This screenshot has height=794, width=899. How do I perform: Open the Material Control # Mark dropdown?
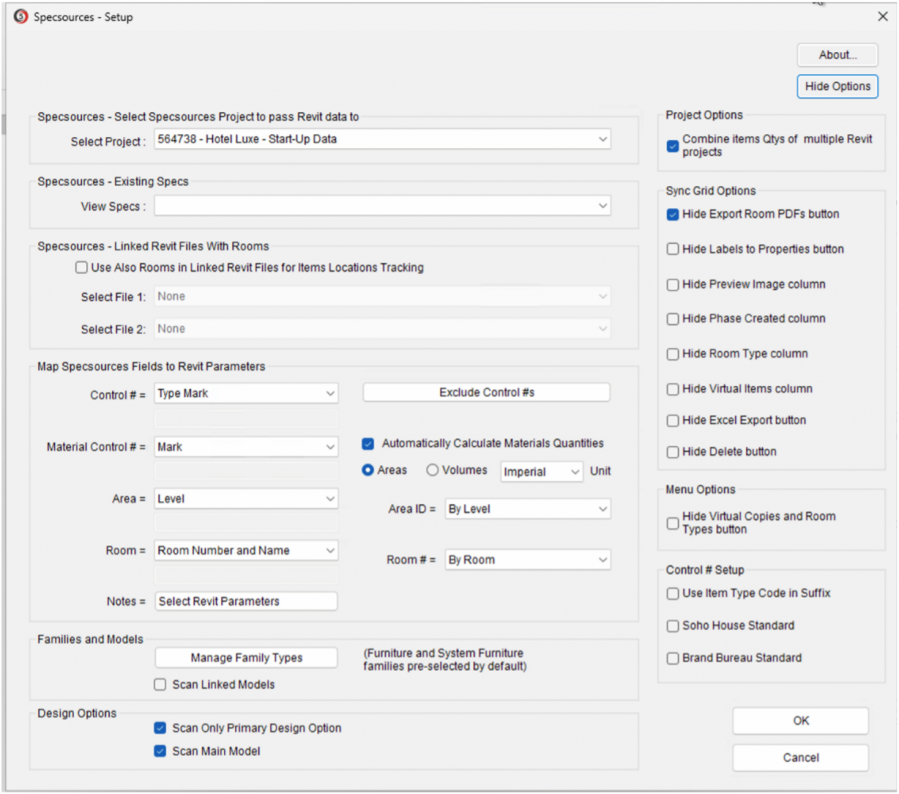coord(246,447)
